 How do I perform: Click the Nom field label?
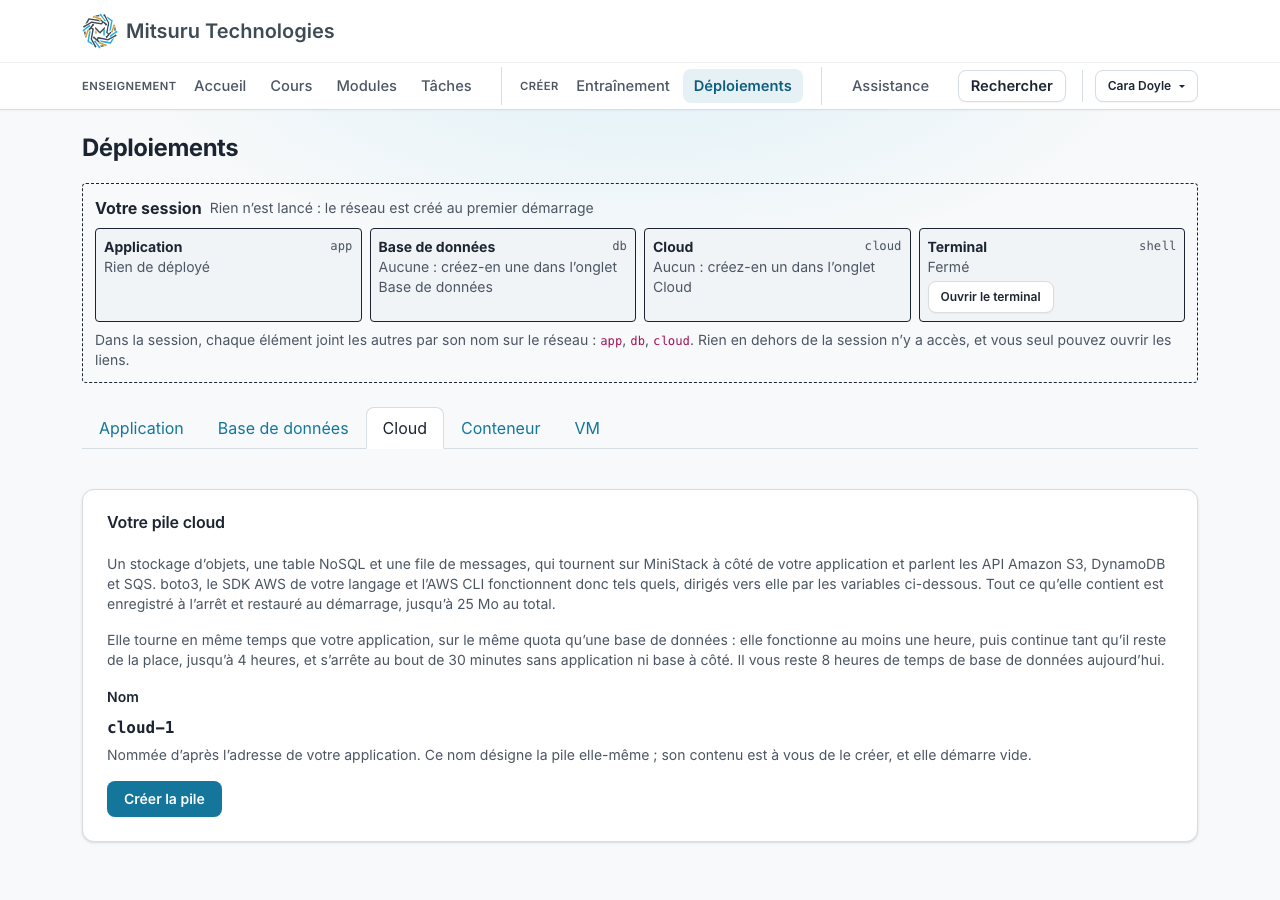coord(123,697)
